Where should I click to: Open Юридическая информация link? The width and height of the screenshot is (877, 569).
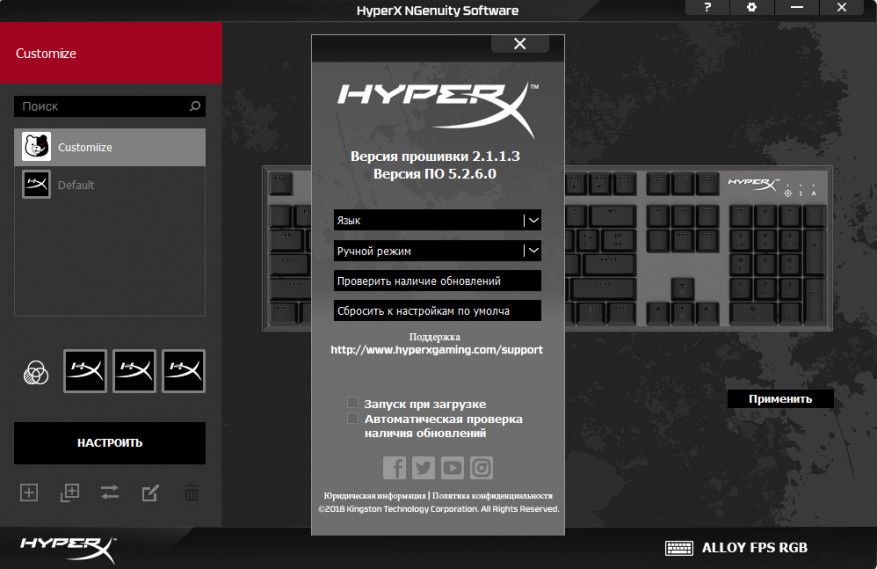point(375,496)
